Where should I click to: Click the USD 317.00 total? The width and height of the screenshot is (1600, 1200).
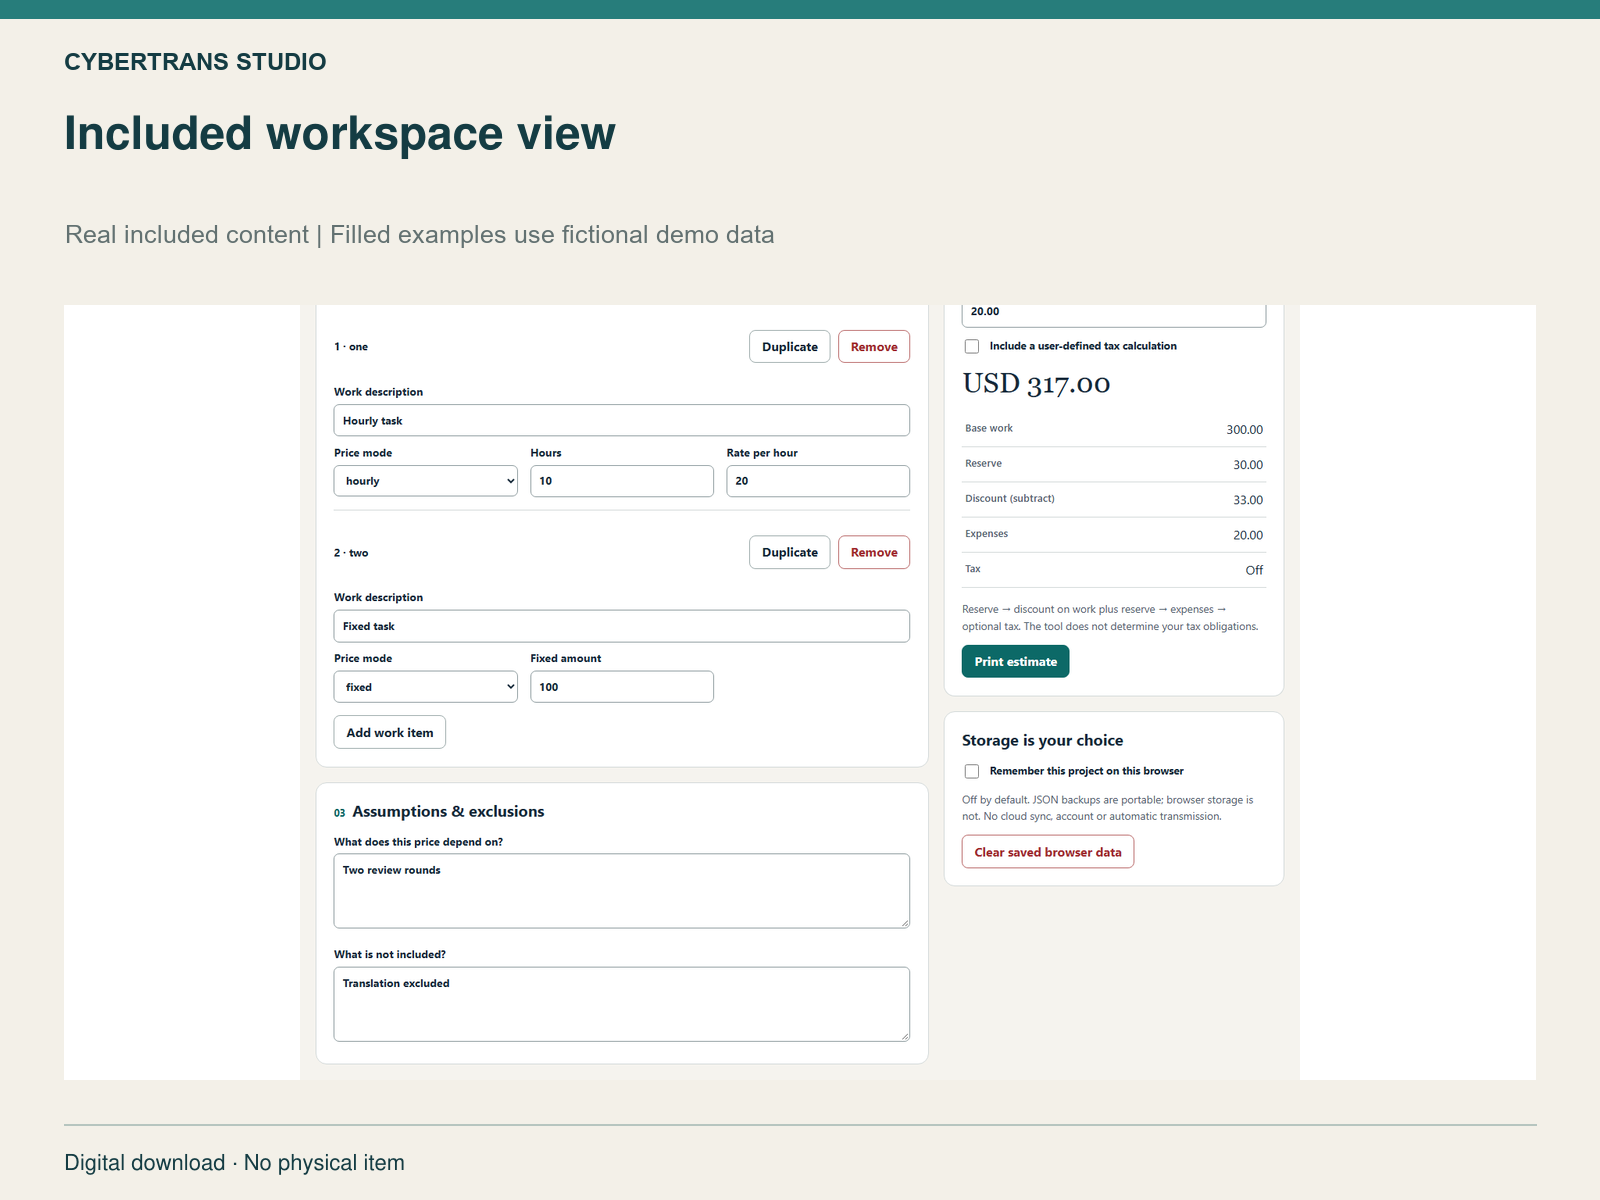[1036, 384]
